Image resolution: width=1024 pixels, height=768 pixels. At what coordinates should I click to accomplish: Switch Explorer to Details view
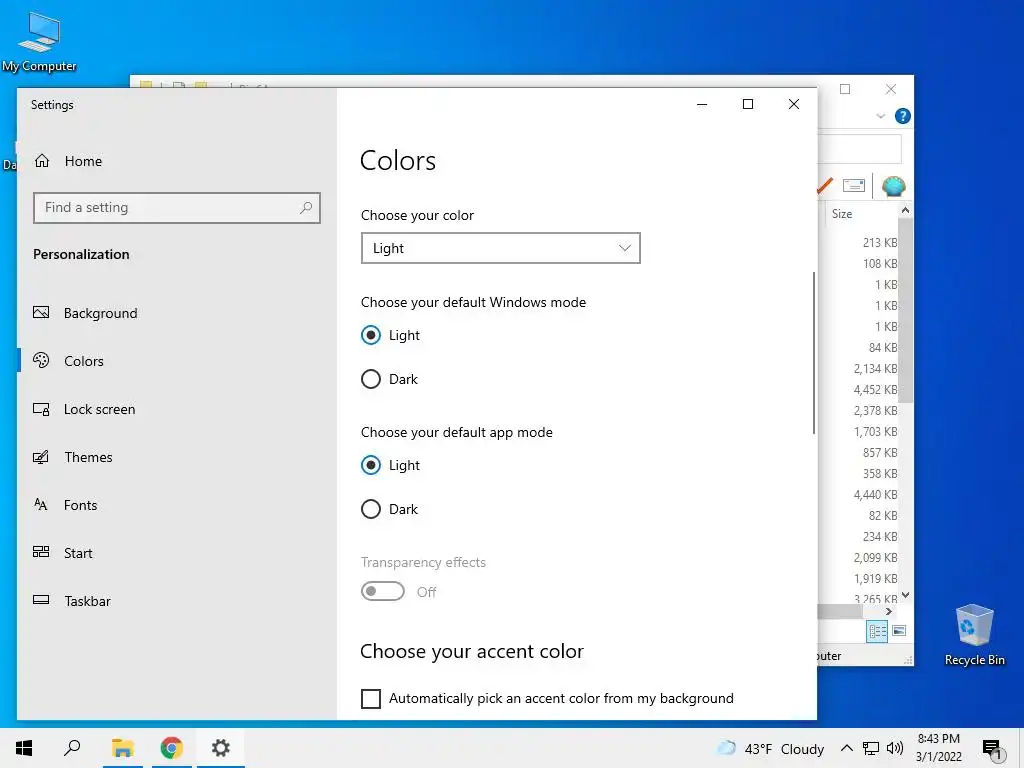[x=877, y=631]
